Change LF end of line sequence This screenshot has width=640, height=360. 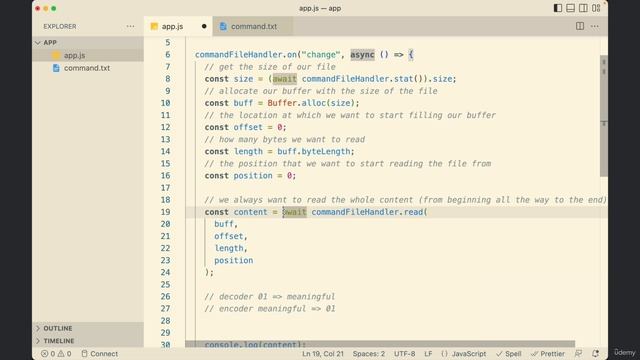428,353
